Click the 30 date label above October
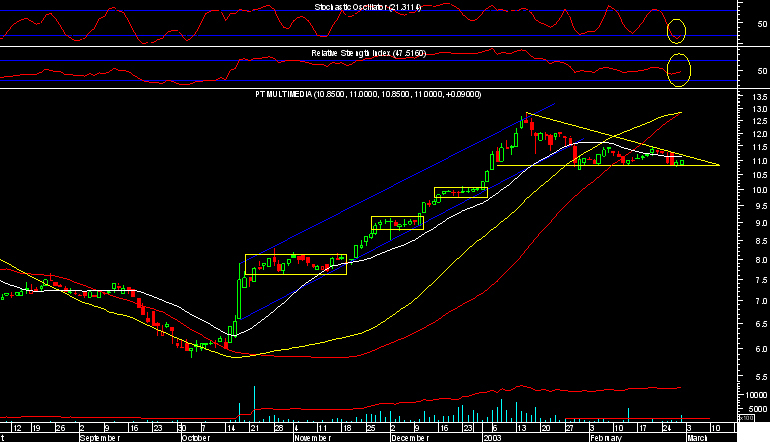 [x=182, y=428]
